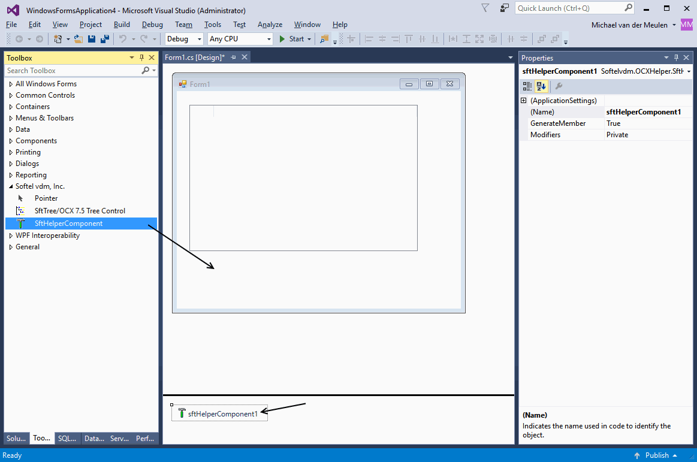This screenshot has height=462, width=697.
Task: Click the Publish button in status bar
Action: click(656, 455)
